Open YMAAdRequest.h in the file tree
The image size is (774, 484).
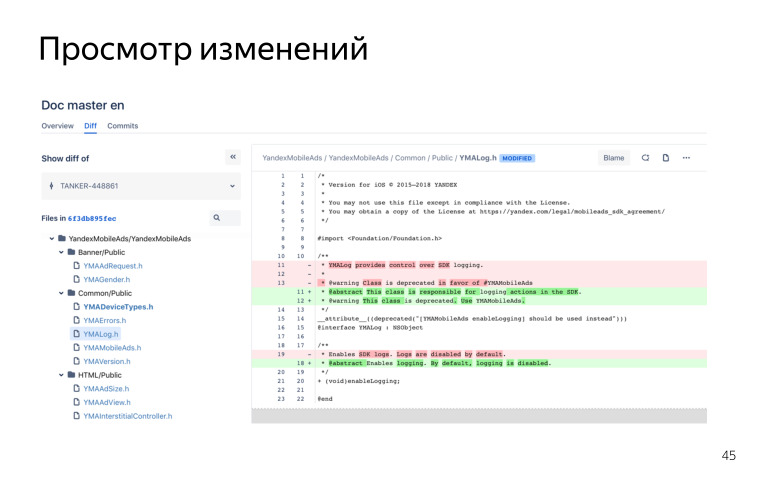(x=113, y=266)
